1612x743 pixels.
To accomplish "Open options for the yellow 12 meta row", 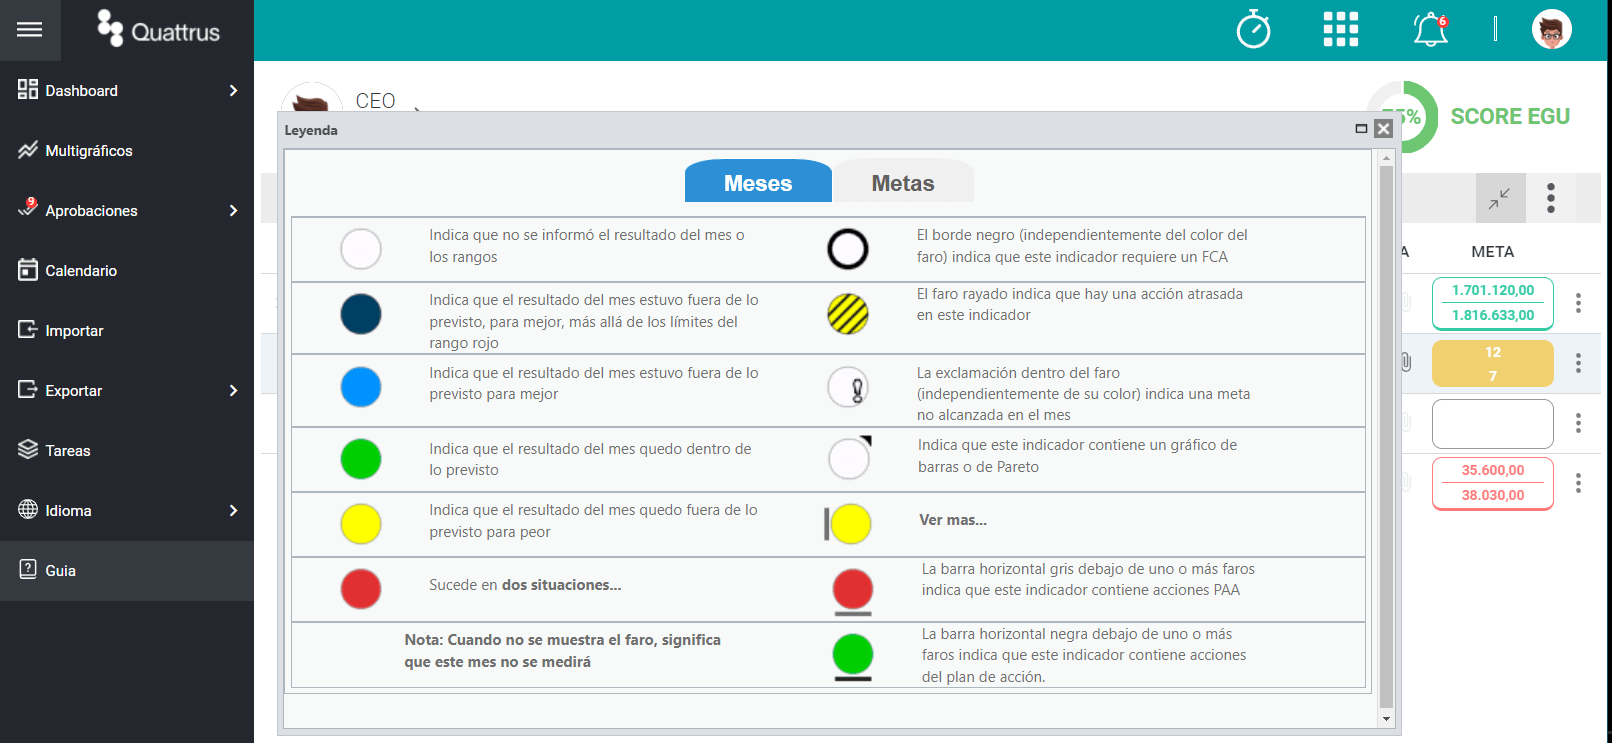I will click(x=1578, y=363).
